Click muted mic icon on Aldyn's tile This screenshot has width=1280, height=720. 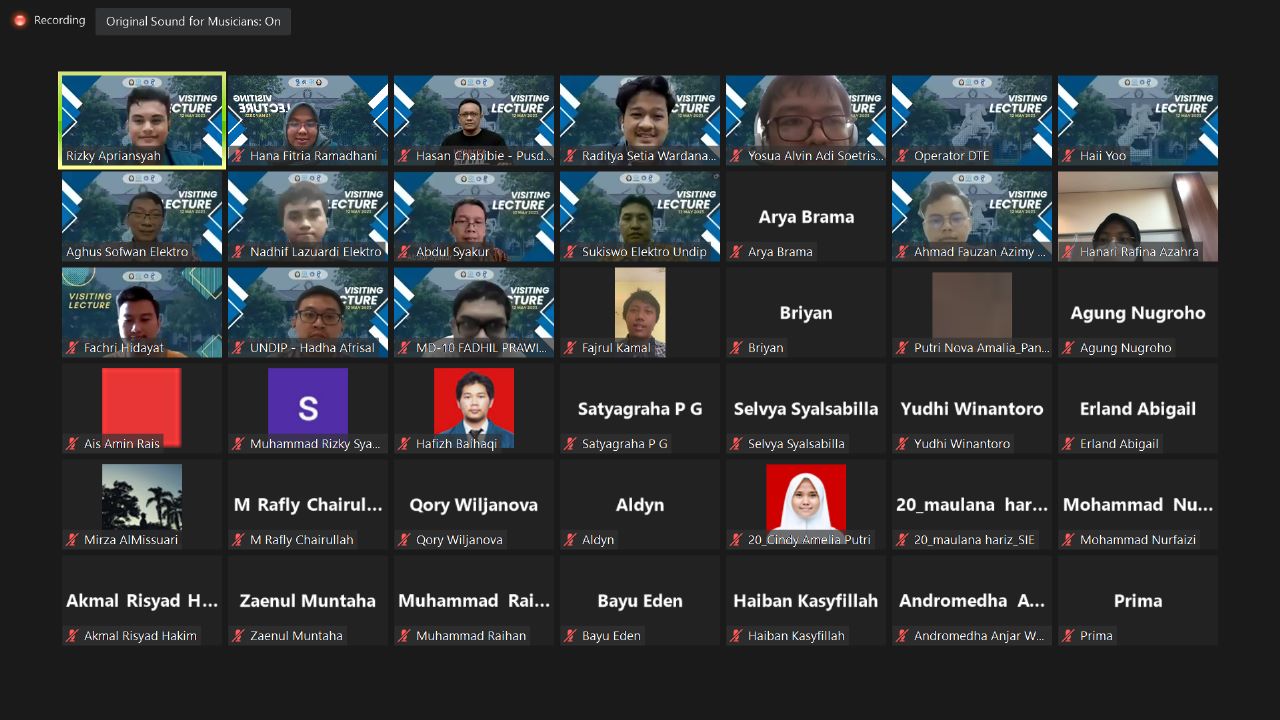tap(570, 540)
